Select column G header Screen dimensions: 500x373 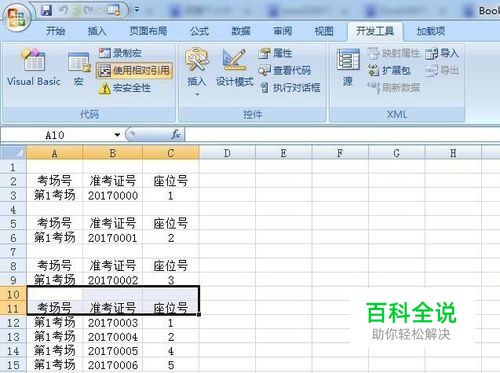[397, 153]
